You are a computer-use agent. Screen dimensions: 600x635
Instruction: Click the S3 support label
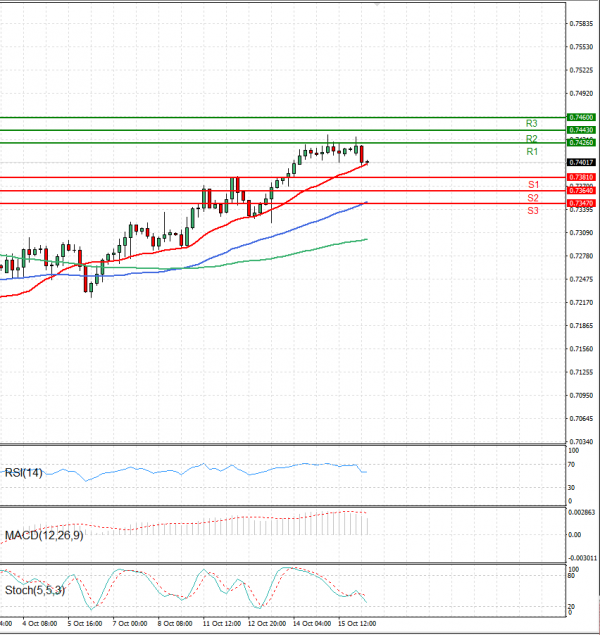pos(533,211)
